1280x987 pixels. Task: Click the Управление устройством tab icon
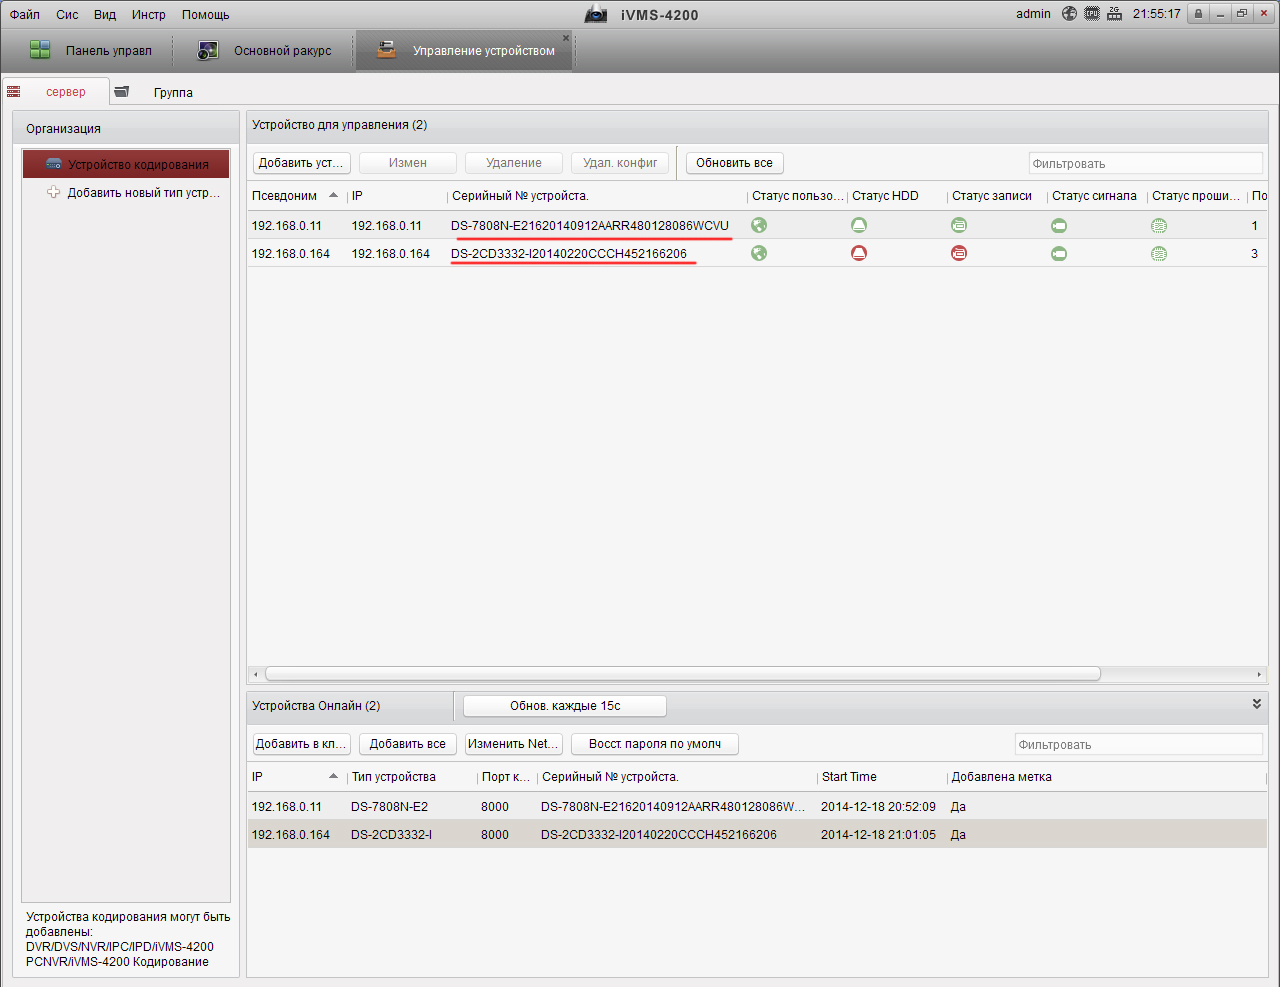pyautogui.click(x=386, y=50)
